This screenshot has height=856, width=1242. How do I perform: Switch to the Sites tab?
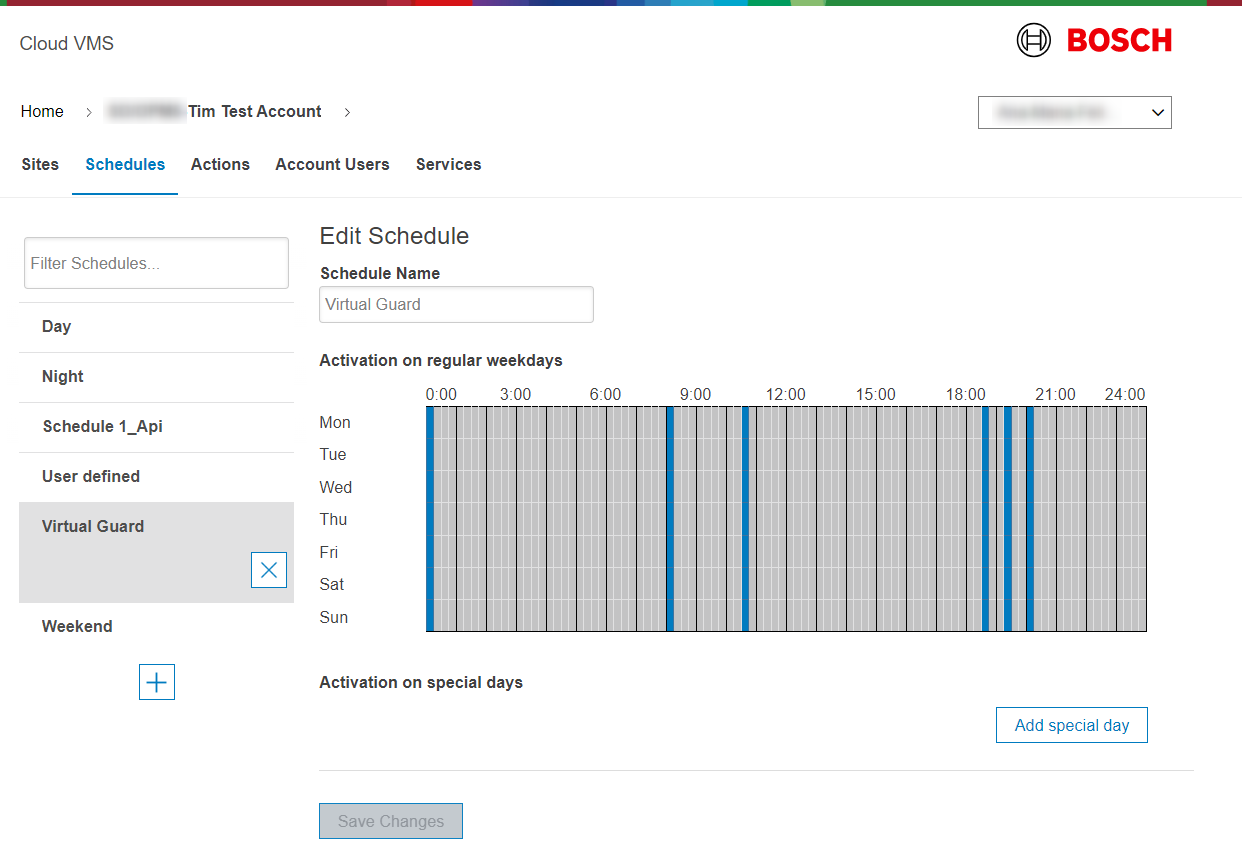(x=40, y=165)
